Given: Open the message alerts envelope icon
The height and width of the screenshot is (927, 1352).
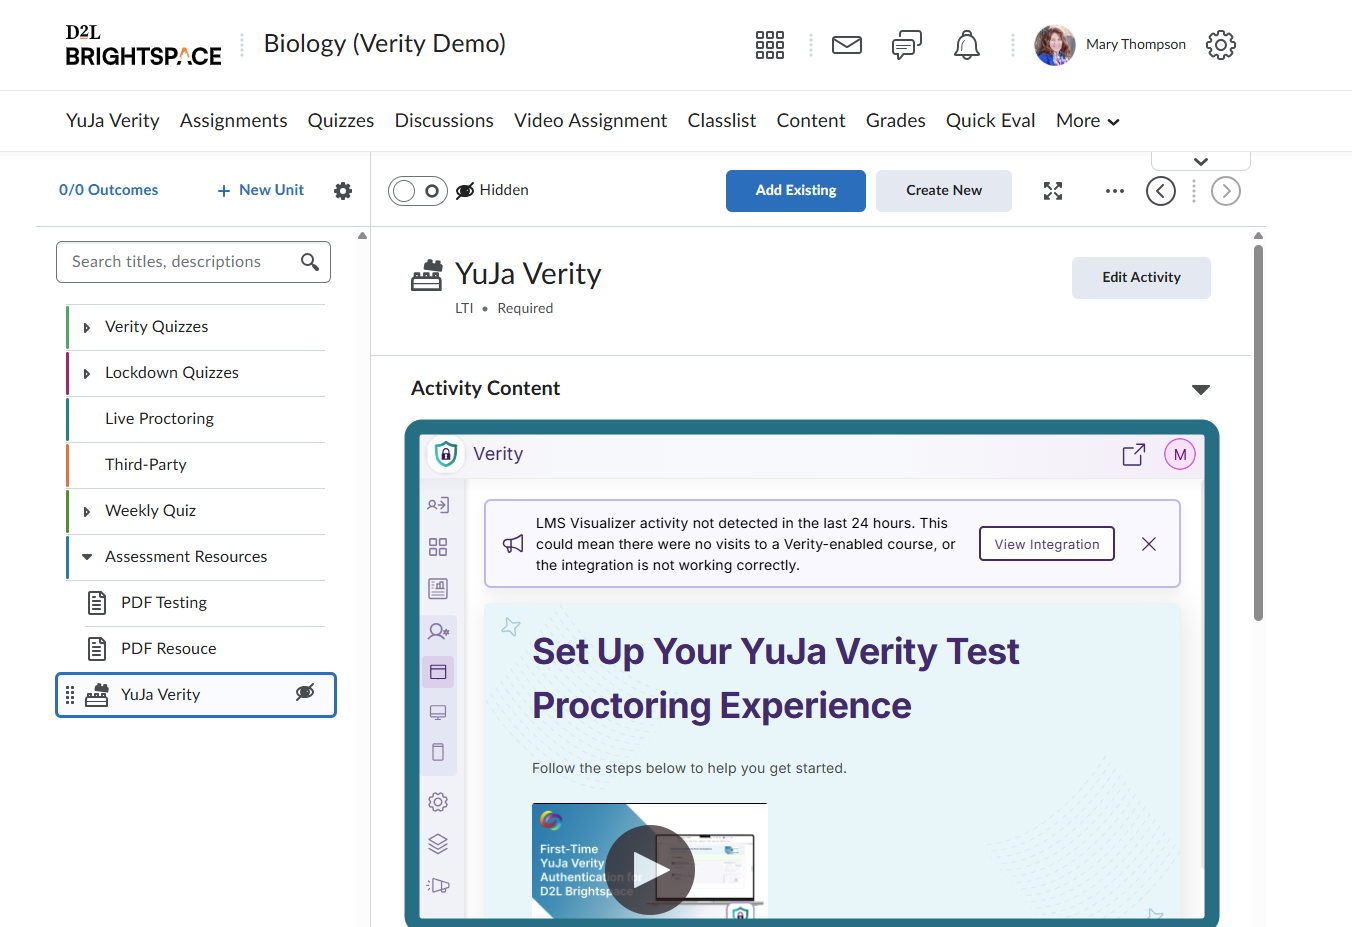Looking at the screenshot, I should coord(847,45).
